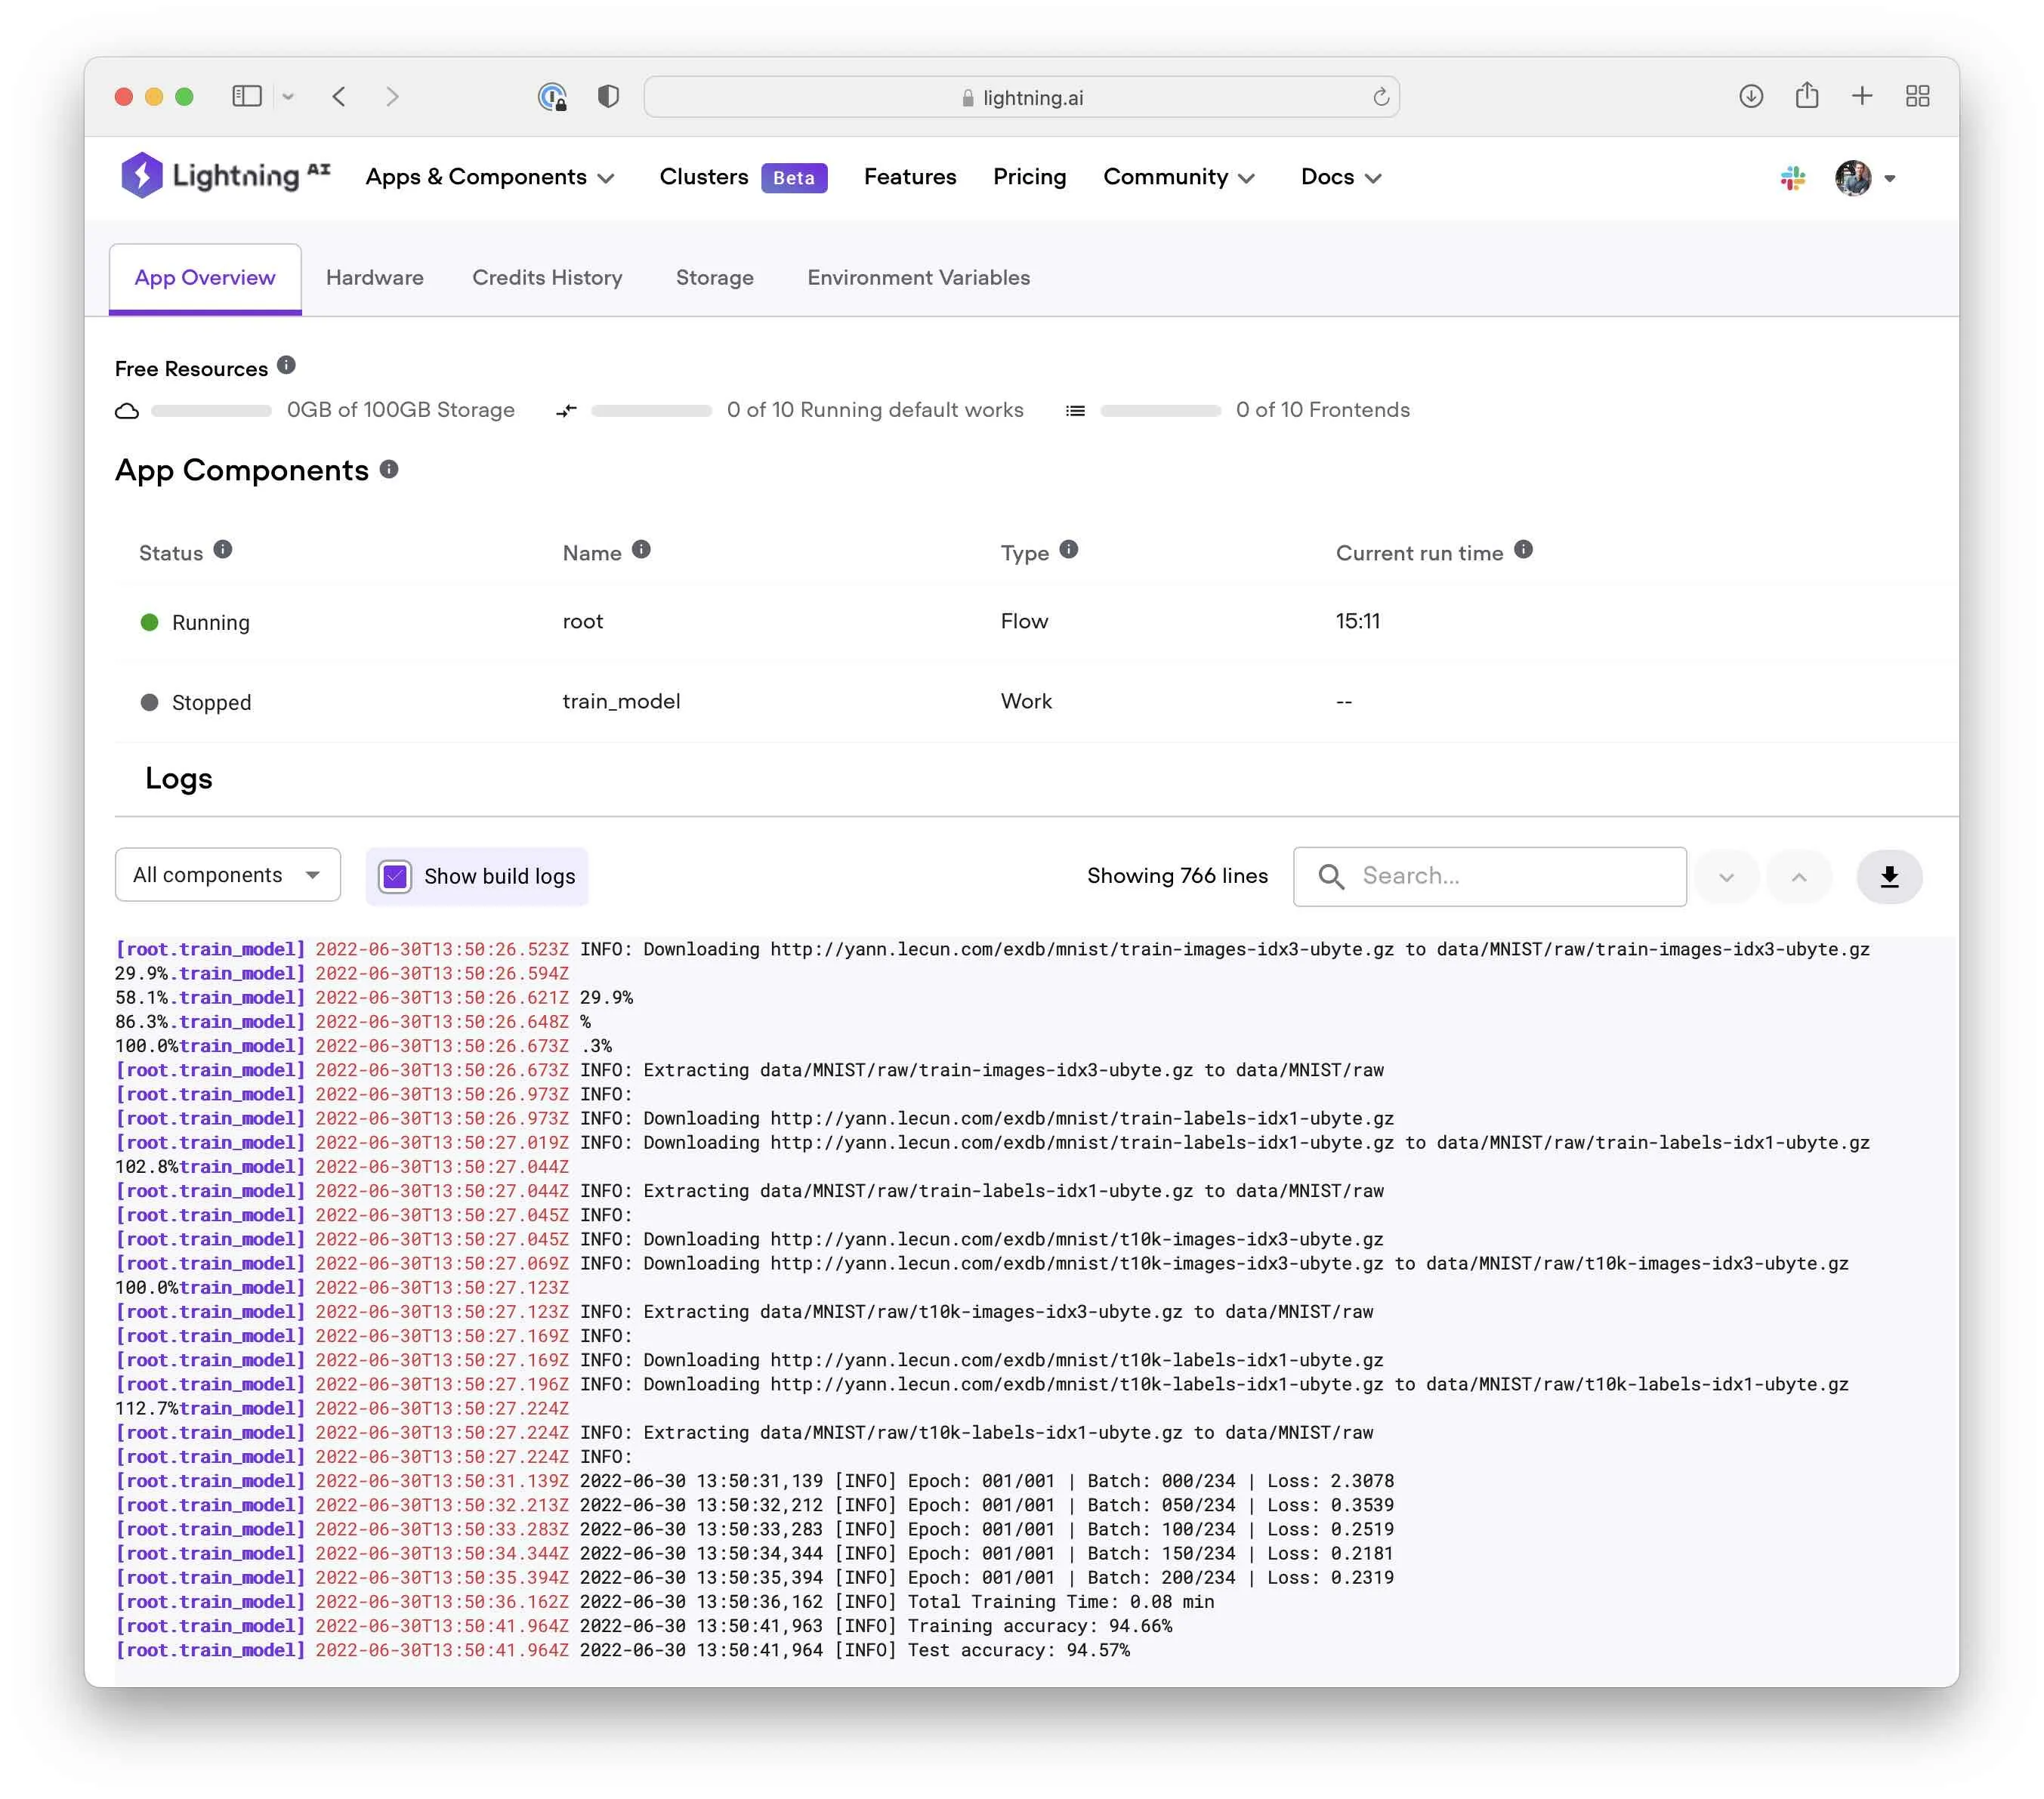Click the info icon beside Free Resources

click(x=286, y=365)
